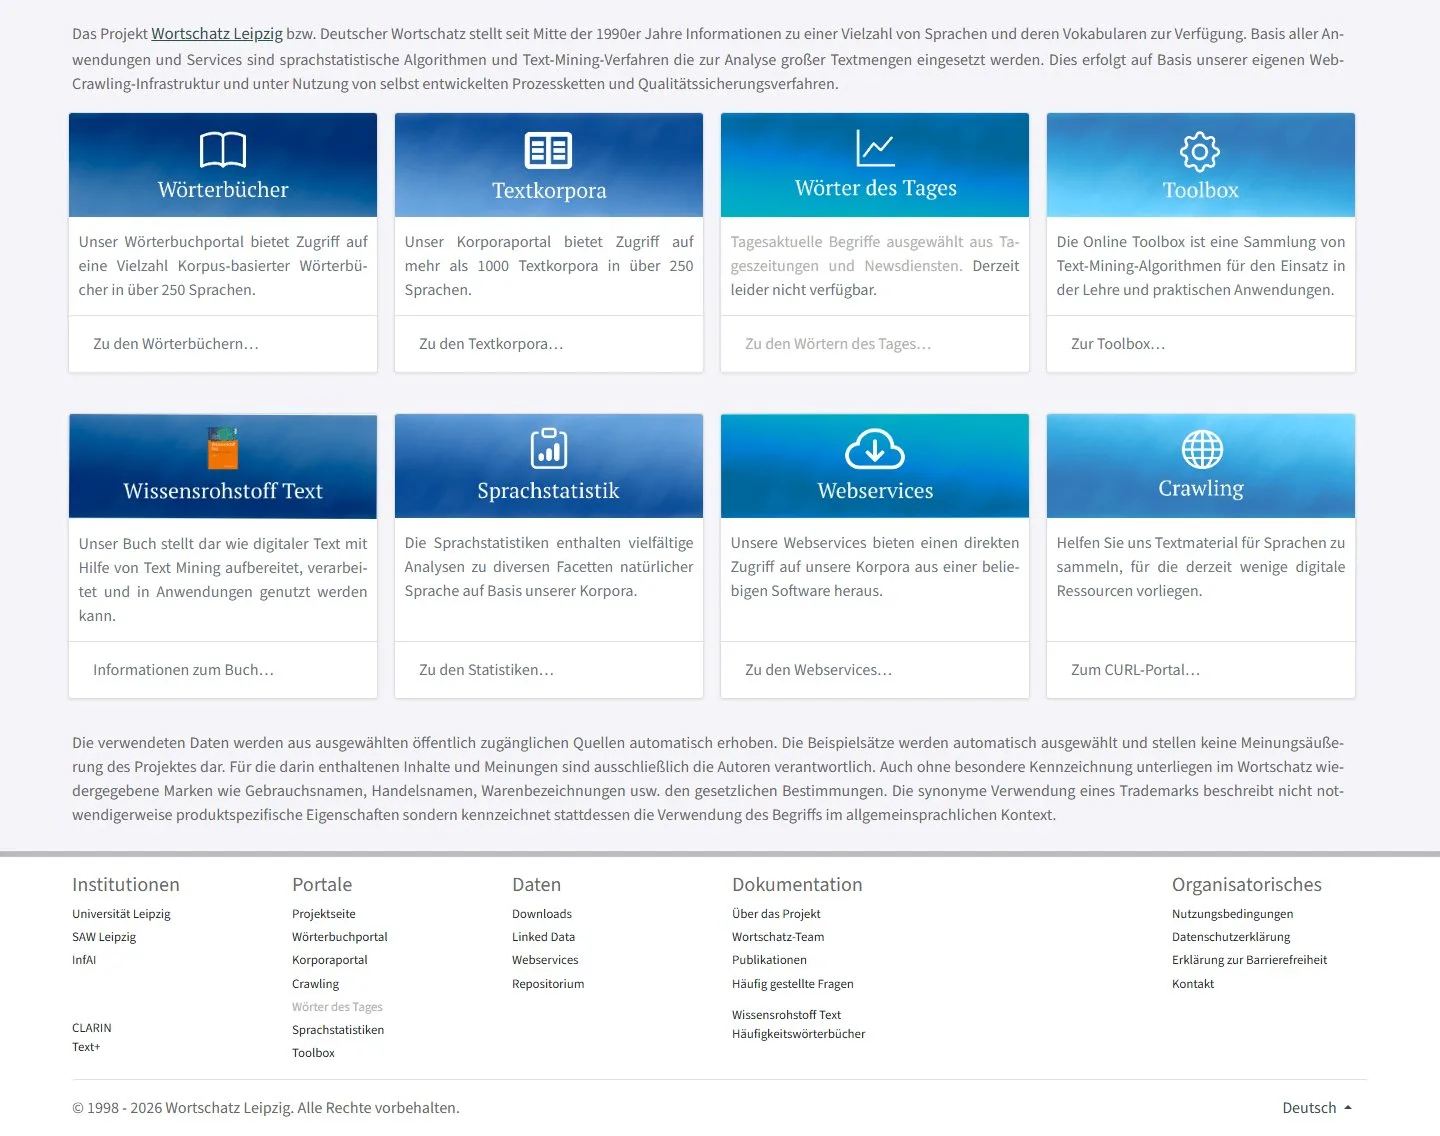Screen dimensions: 1440x1136
Task: Click the orange book cover thumbnail
Action: point(223,448)
